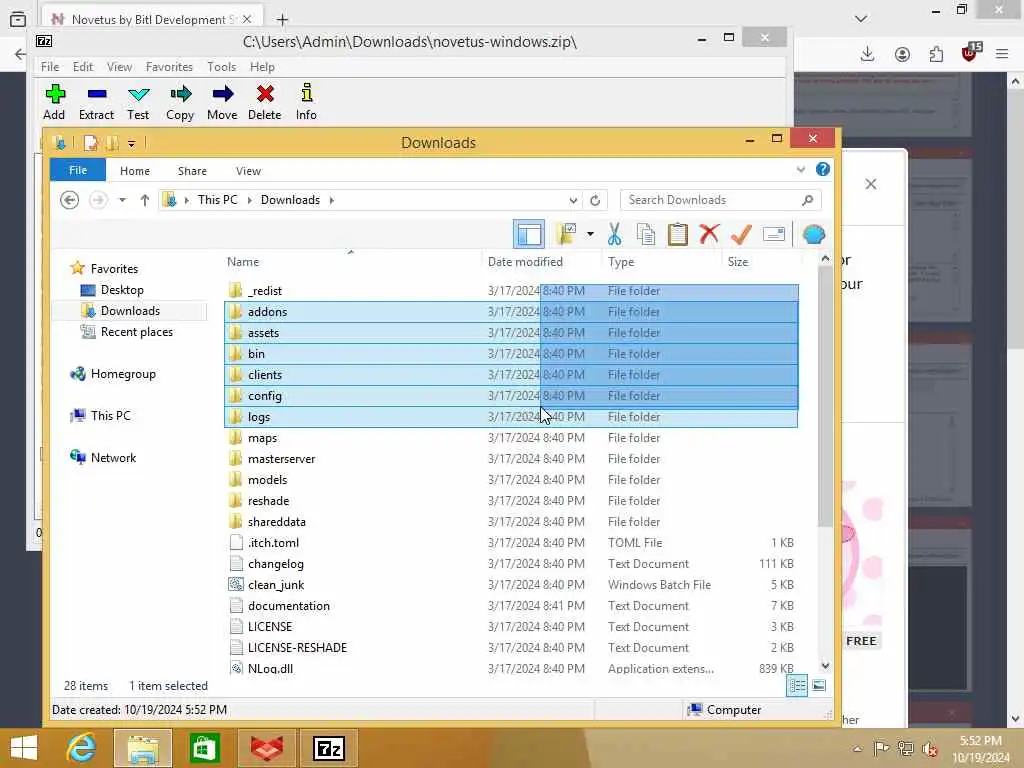Open the Share ribbon tab

[192, 170]
